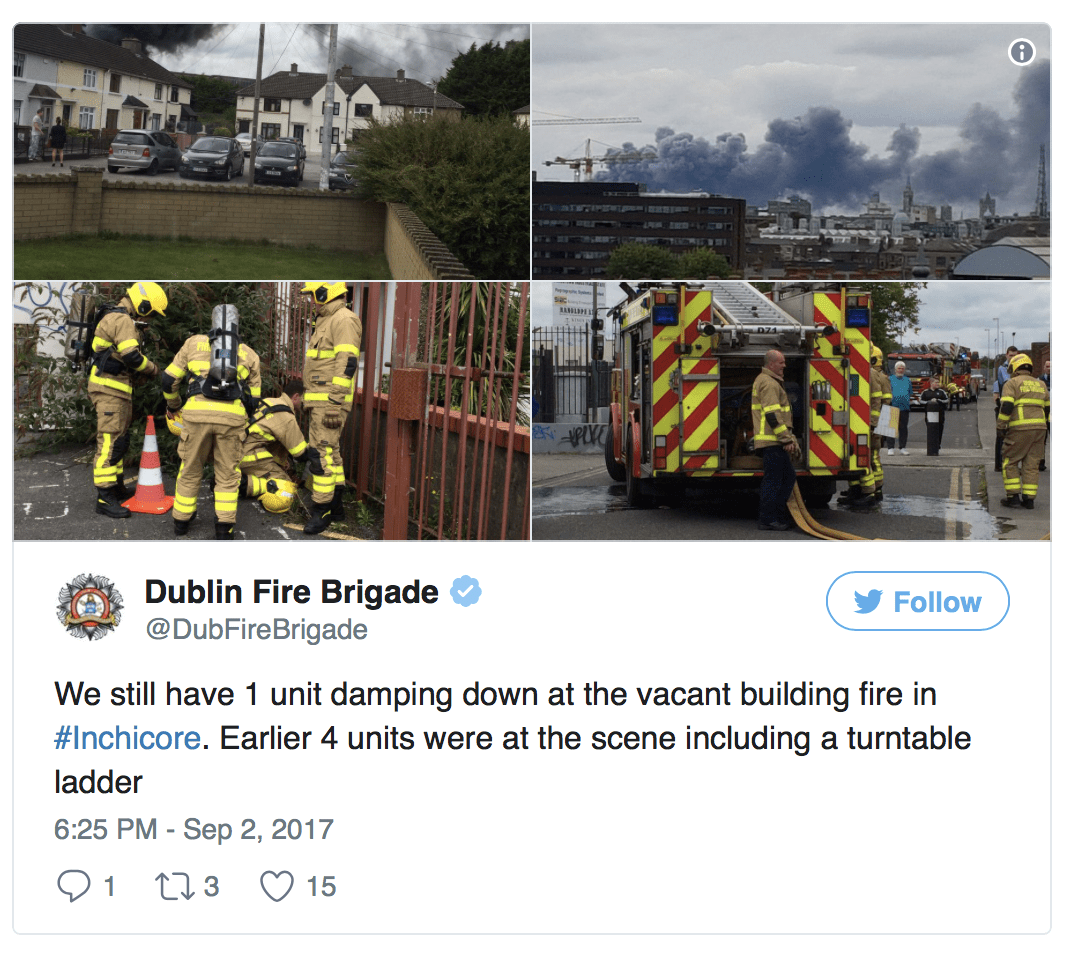The height and width of the screenshot is (954, 1070).
Task: Open the fire engine with ladder photo
Action: (791, 411)
